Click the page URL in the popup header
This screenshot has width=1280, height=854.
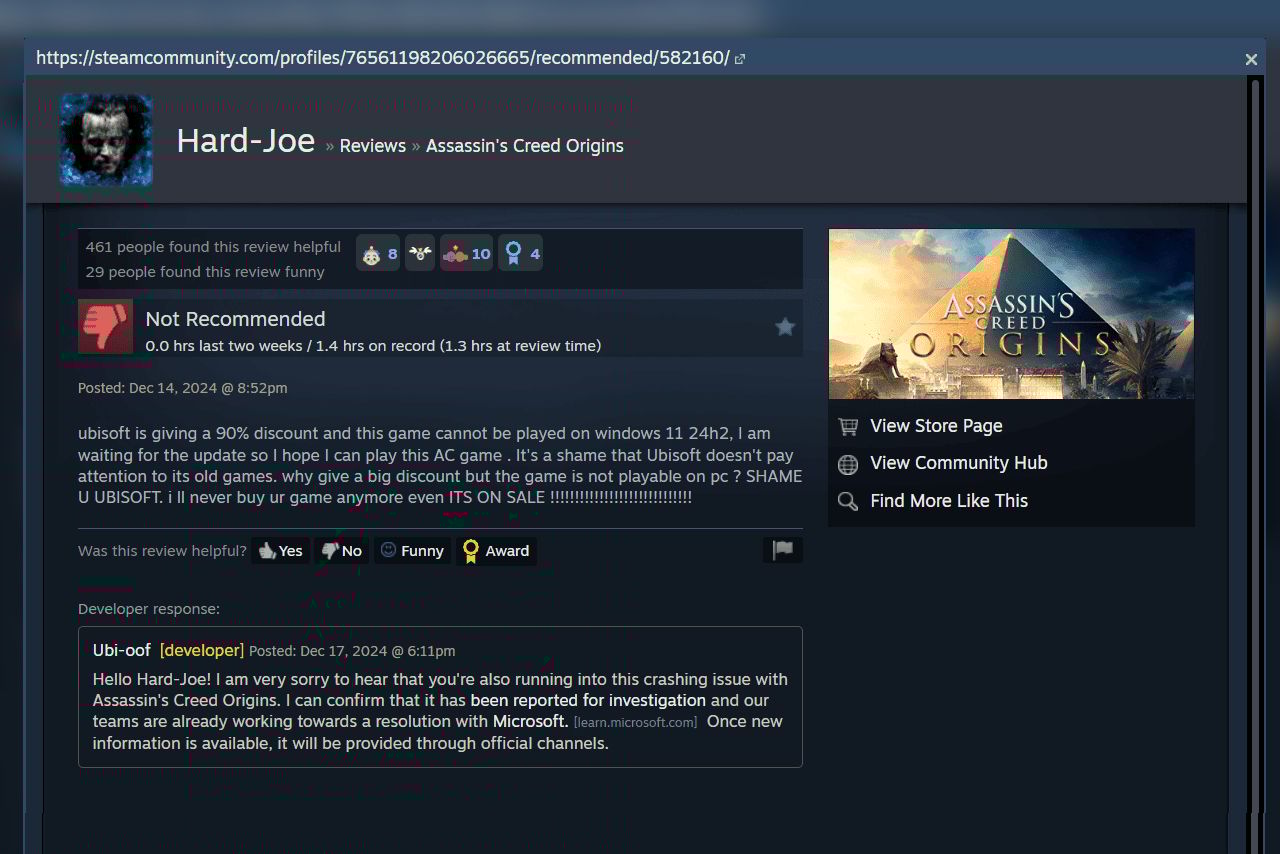pyautogui.click(x=383, y=58)
